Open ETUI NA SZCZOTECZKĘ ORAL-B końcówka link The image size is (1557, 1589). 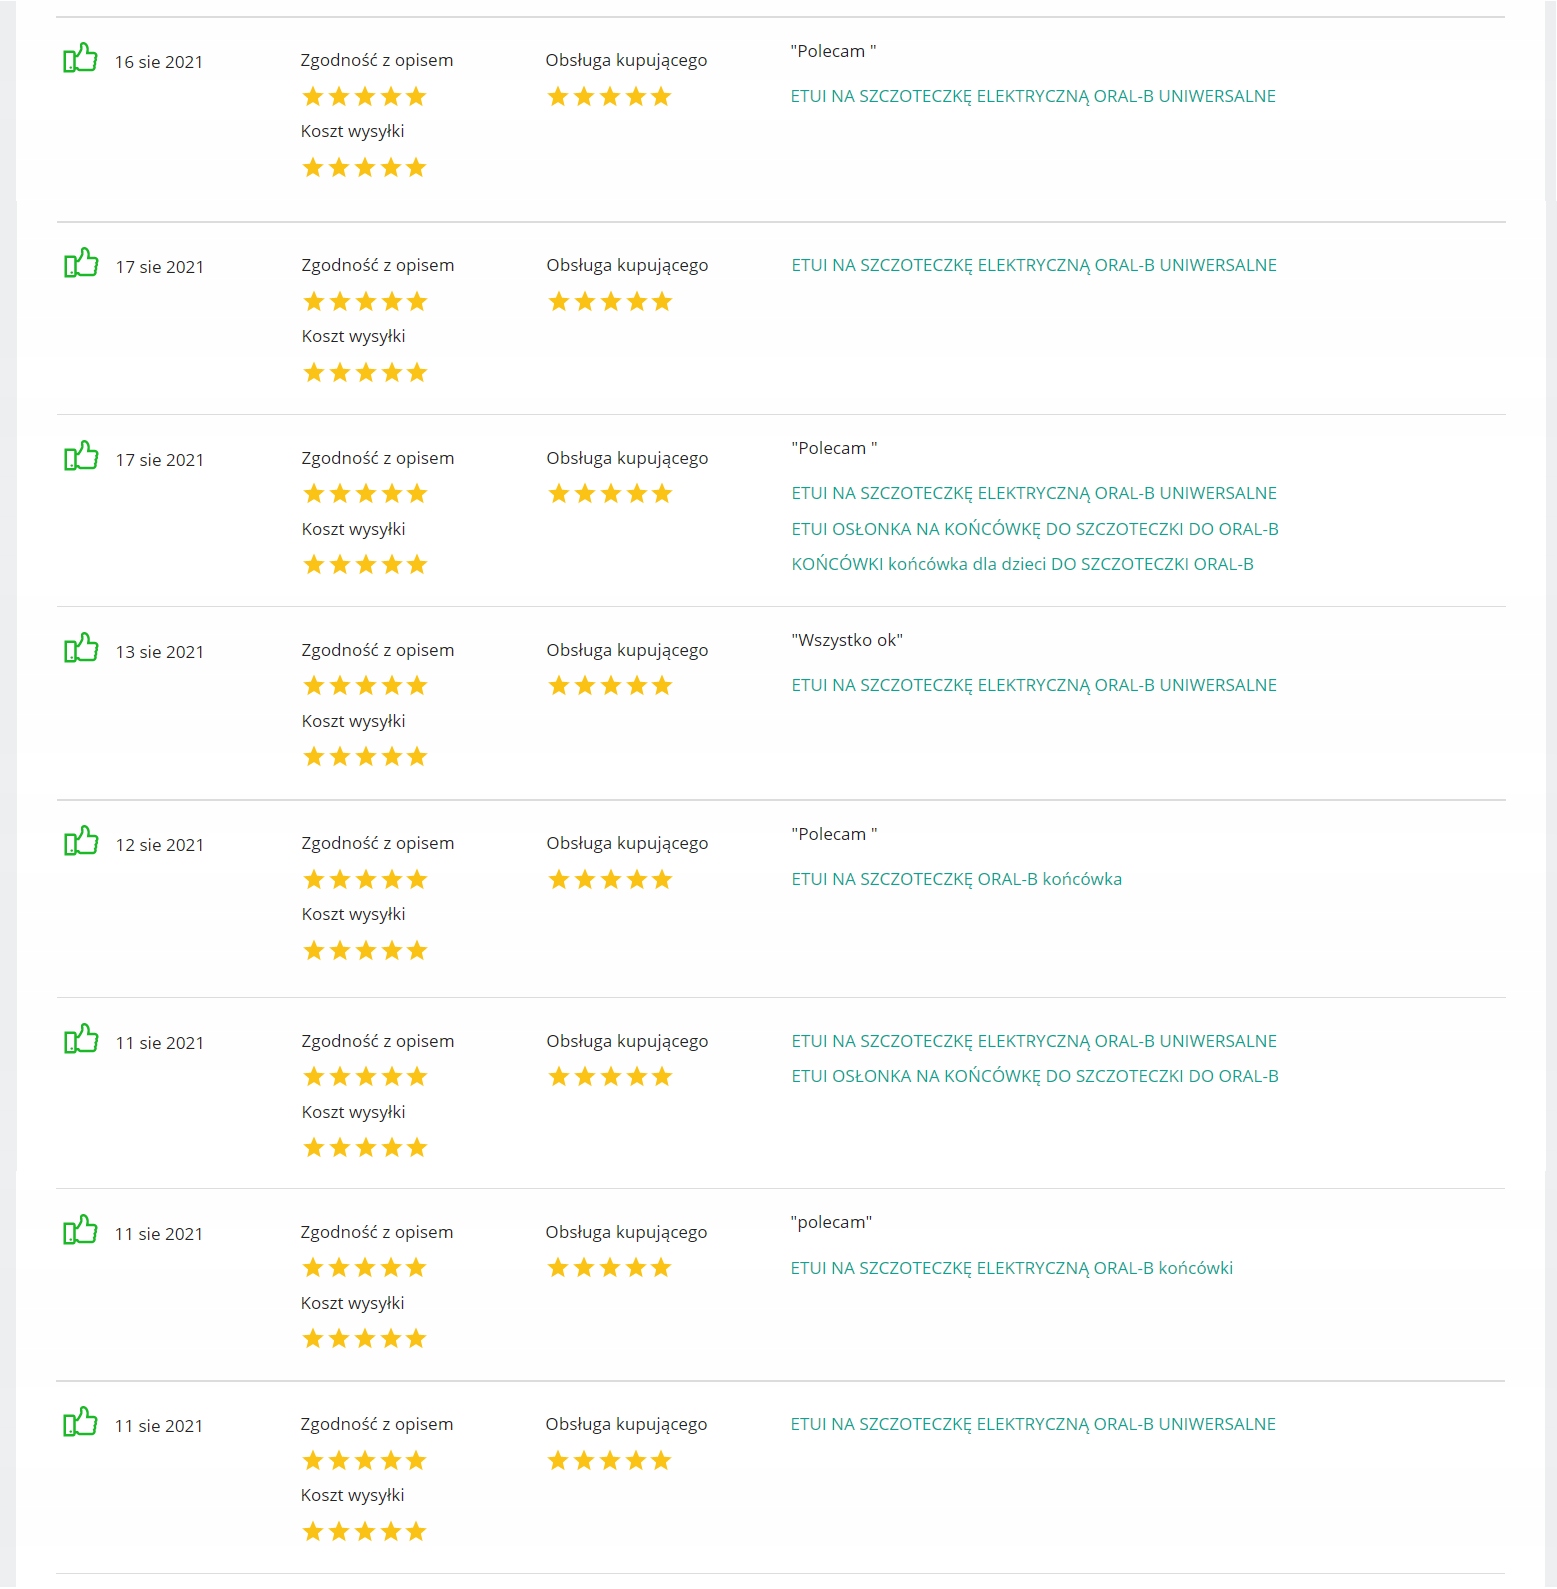(x=956, y=879)
